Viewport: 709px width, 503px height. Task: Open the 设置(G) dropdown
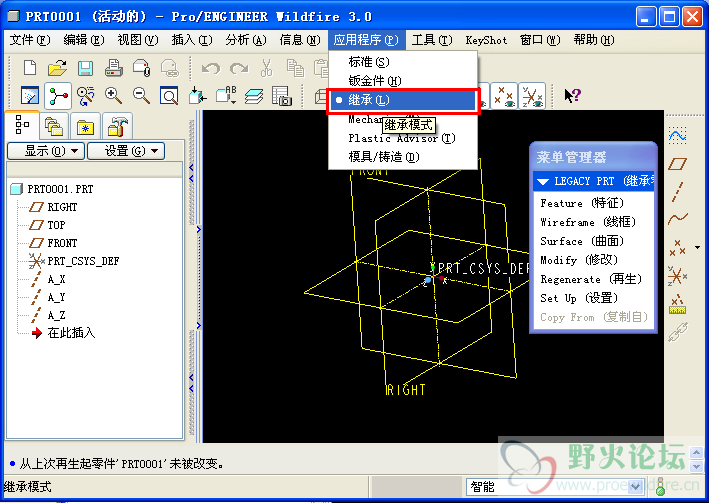pos(126,151)
